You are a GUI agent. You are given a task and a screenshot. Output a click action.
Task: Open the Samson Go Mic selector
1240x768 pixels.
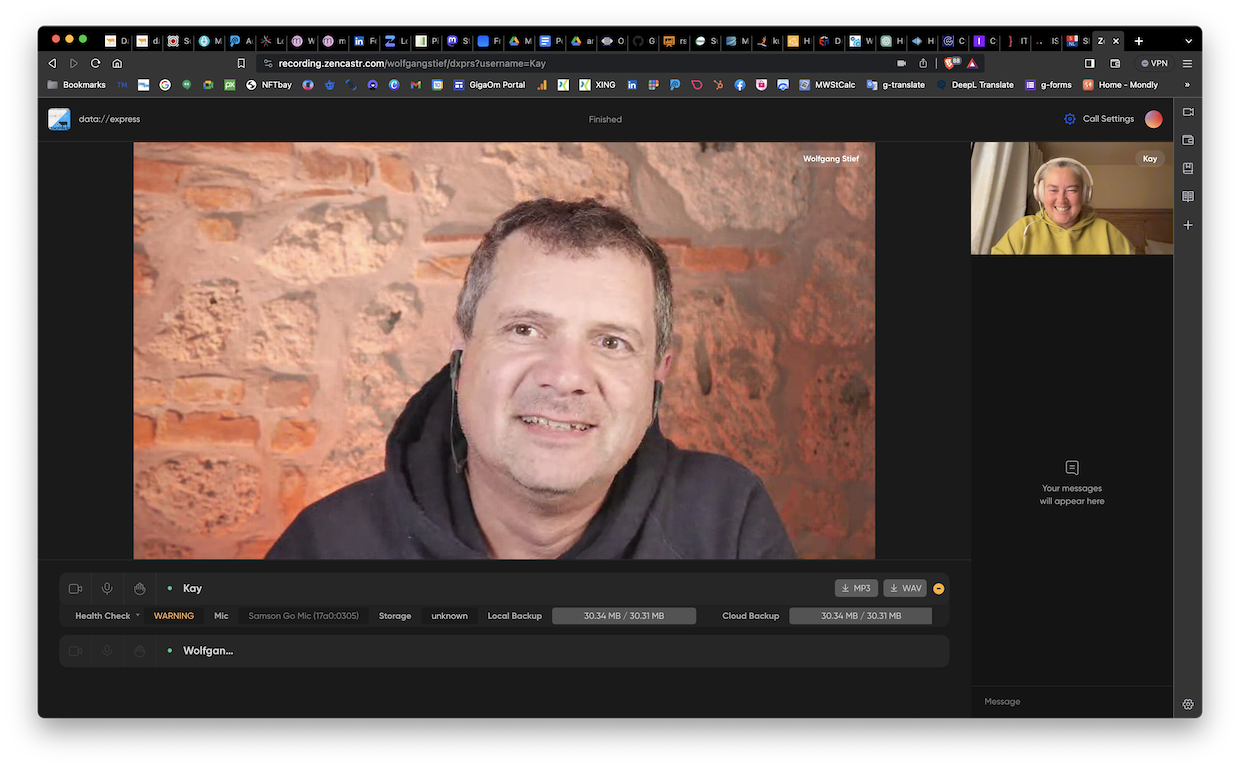pos(303,616)
